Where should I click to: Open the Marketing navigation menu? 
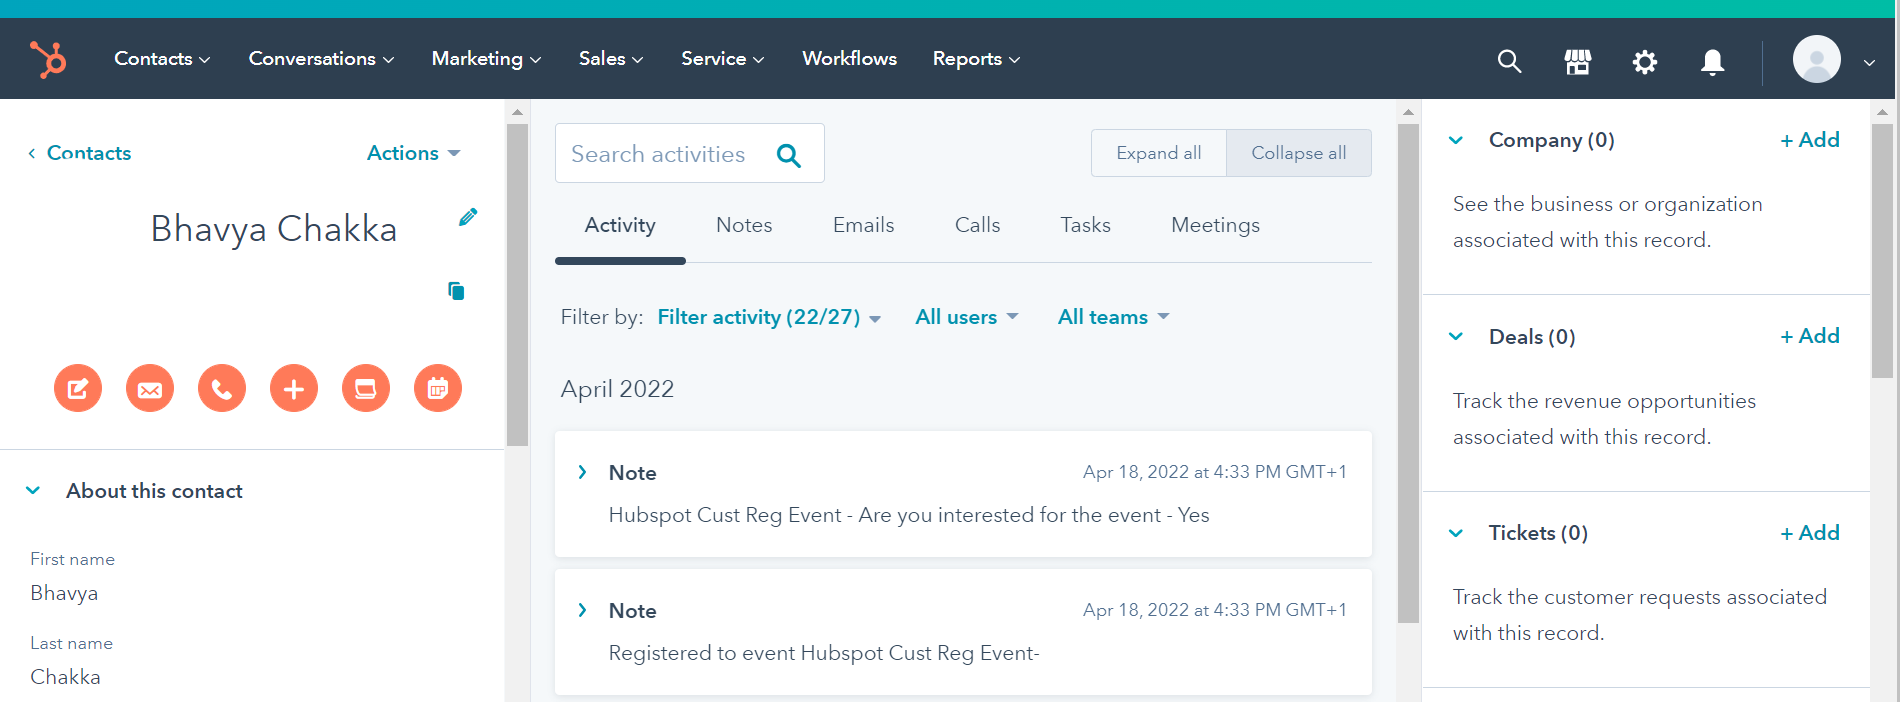point(486,59)
